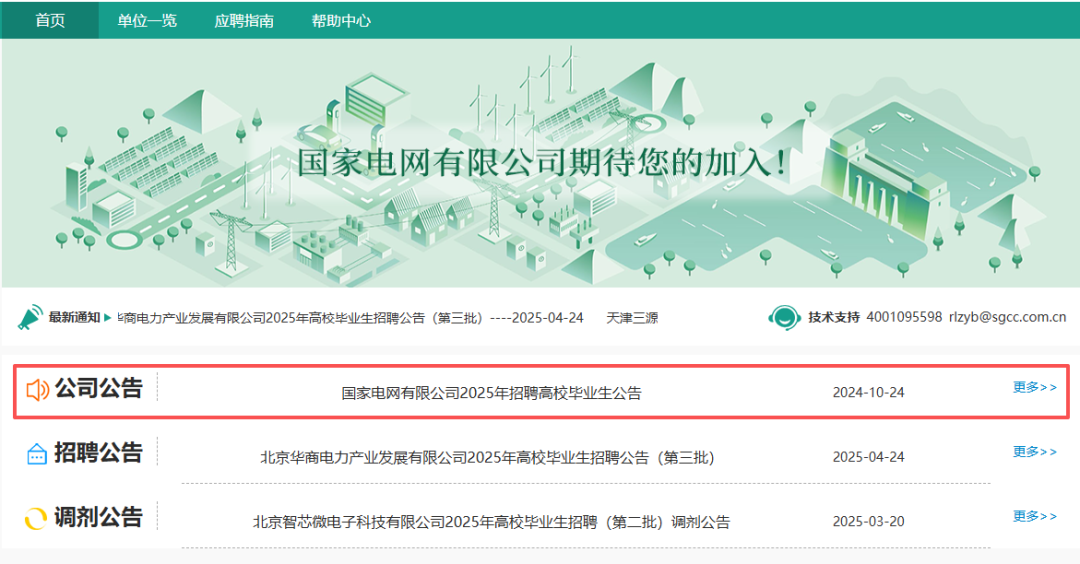Click the headset icon beside 技术支持

tap(784, 317)
